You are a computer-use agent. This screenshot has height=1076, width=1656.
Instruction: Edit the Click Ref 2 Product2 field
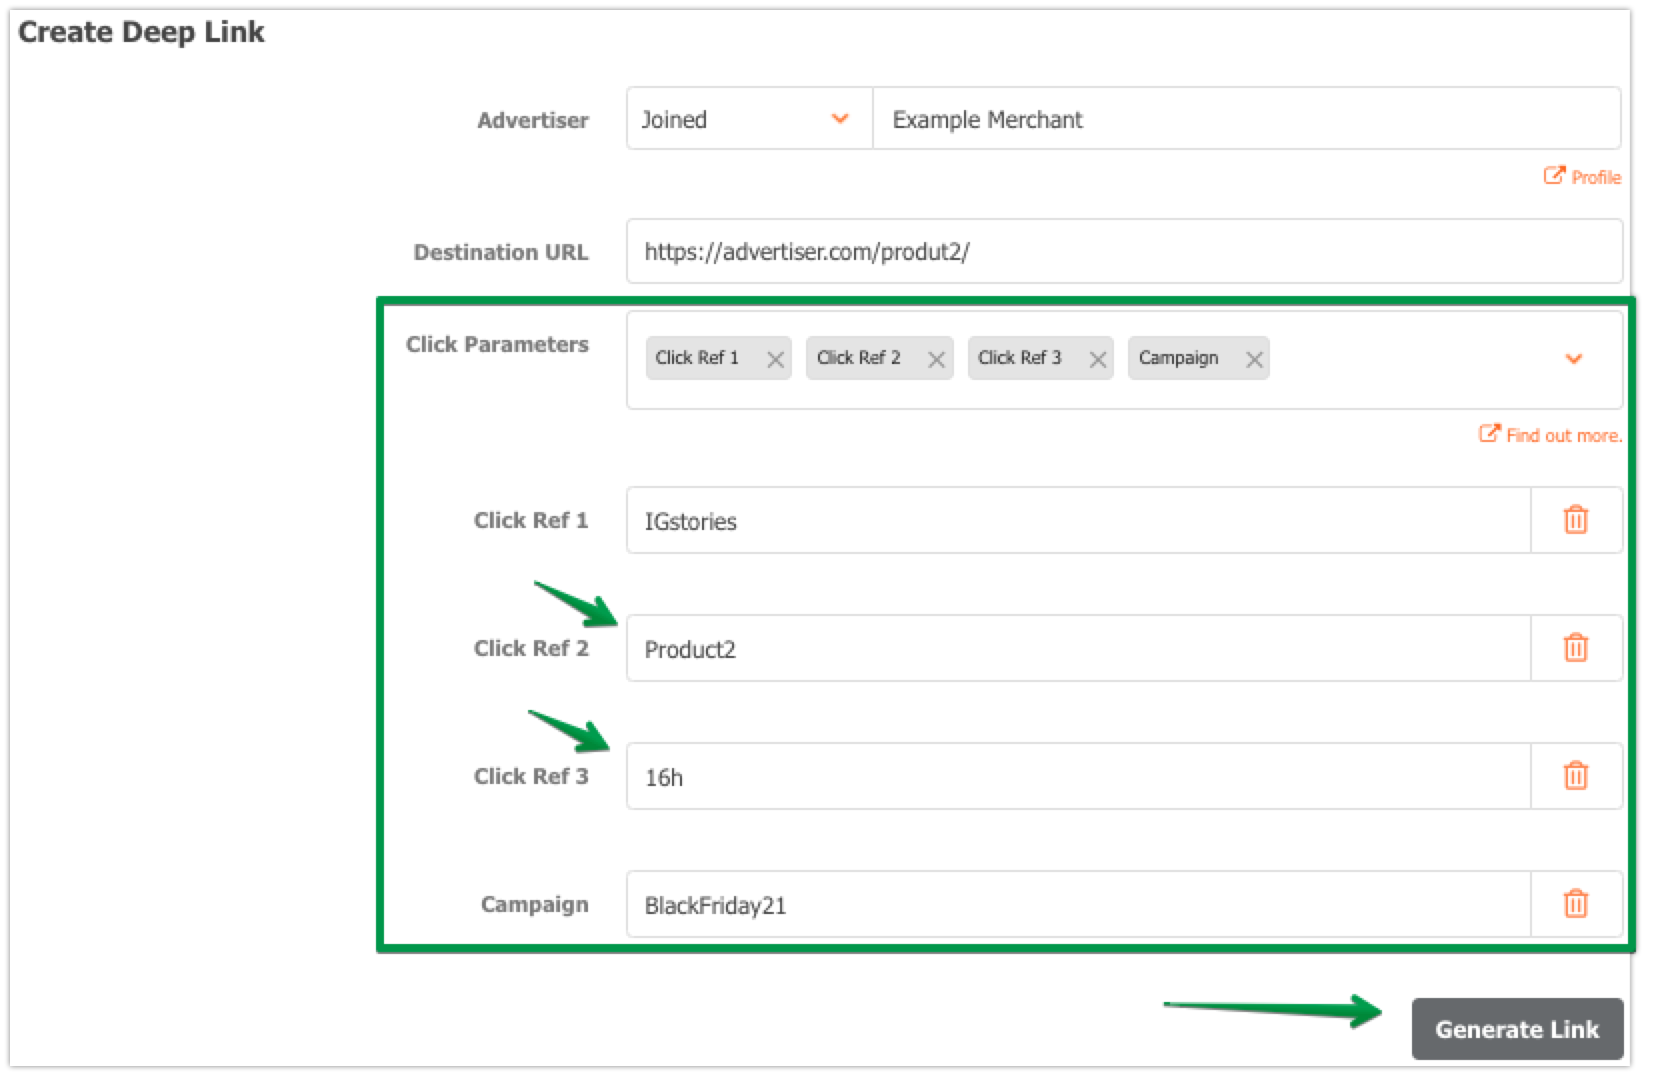click(x=1077, y=649)
